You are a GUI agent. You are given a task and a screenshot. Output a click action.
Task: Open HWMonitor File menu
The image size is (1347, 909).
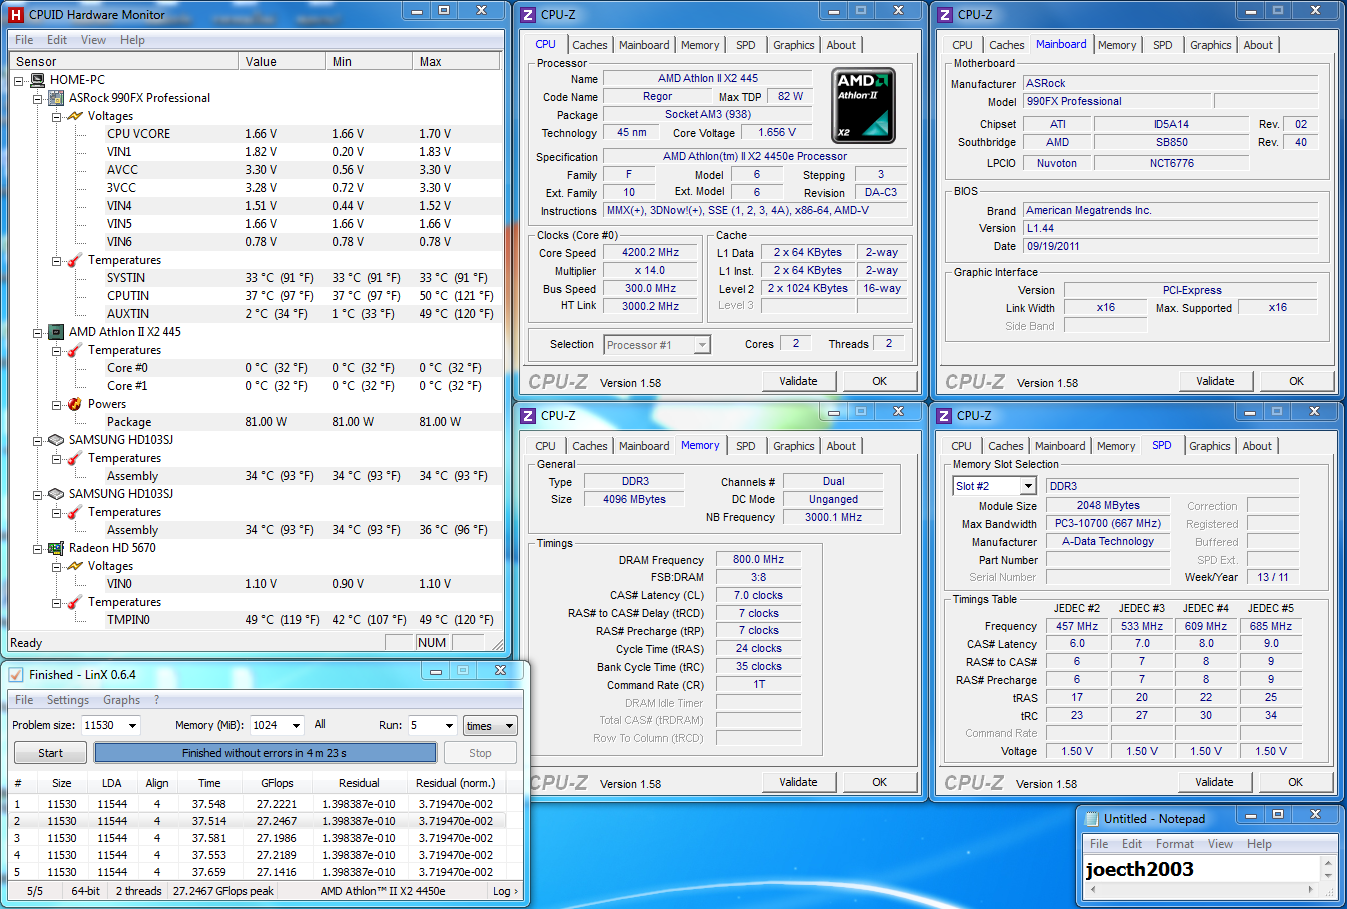pos(24,40)
